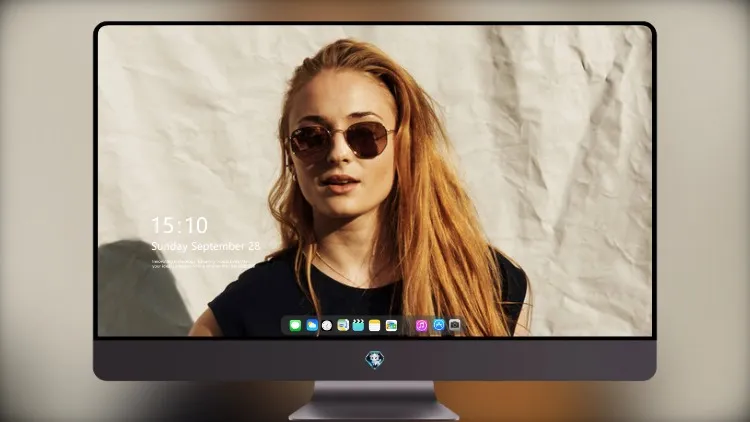Click the logo badge on monitor chin

tap(375, 360)
